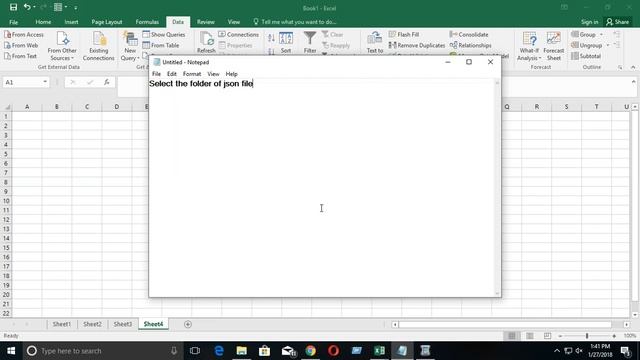Click the Save icon in Excel title bar
Image resolution: width=640 pixels, height=360 pixels.
[13, 7]
